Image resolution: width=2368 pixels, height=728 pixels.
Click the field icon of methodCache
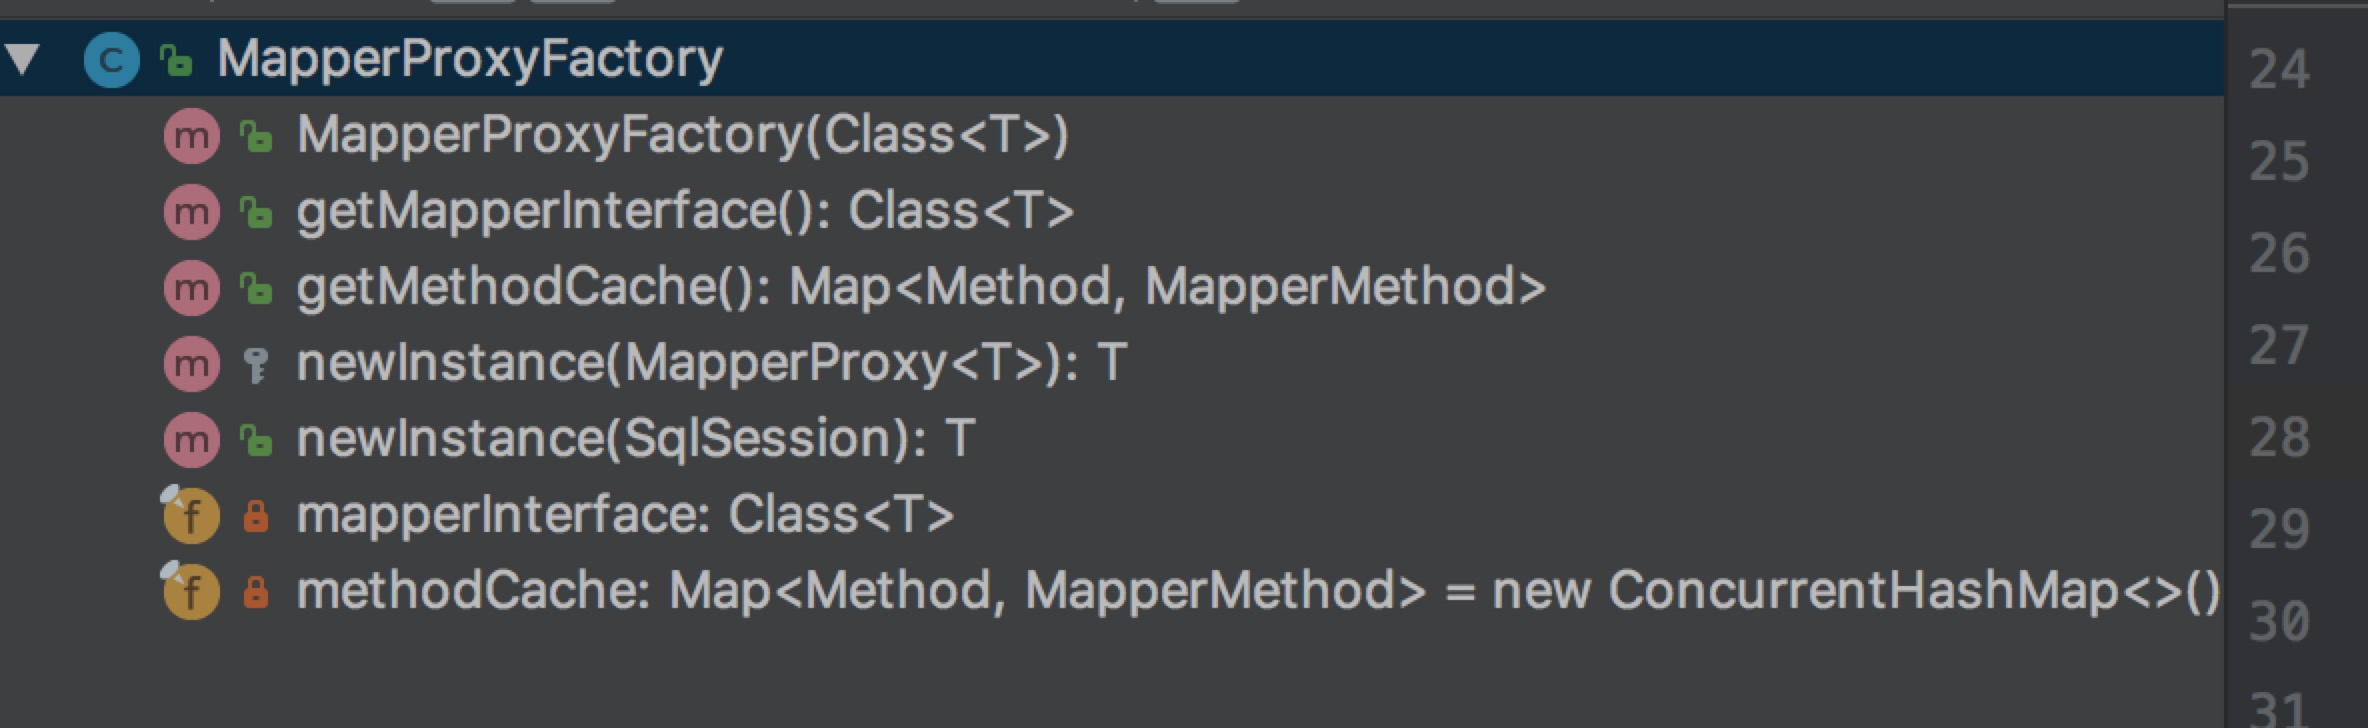click(x=190, y=591)
